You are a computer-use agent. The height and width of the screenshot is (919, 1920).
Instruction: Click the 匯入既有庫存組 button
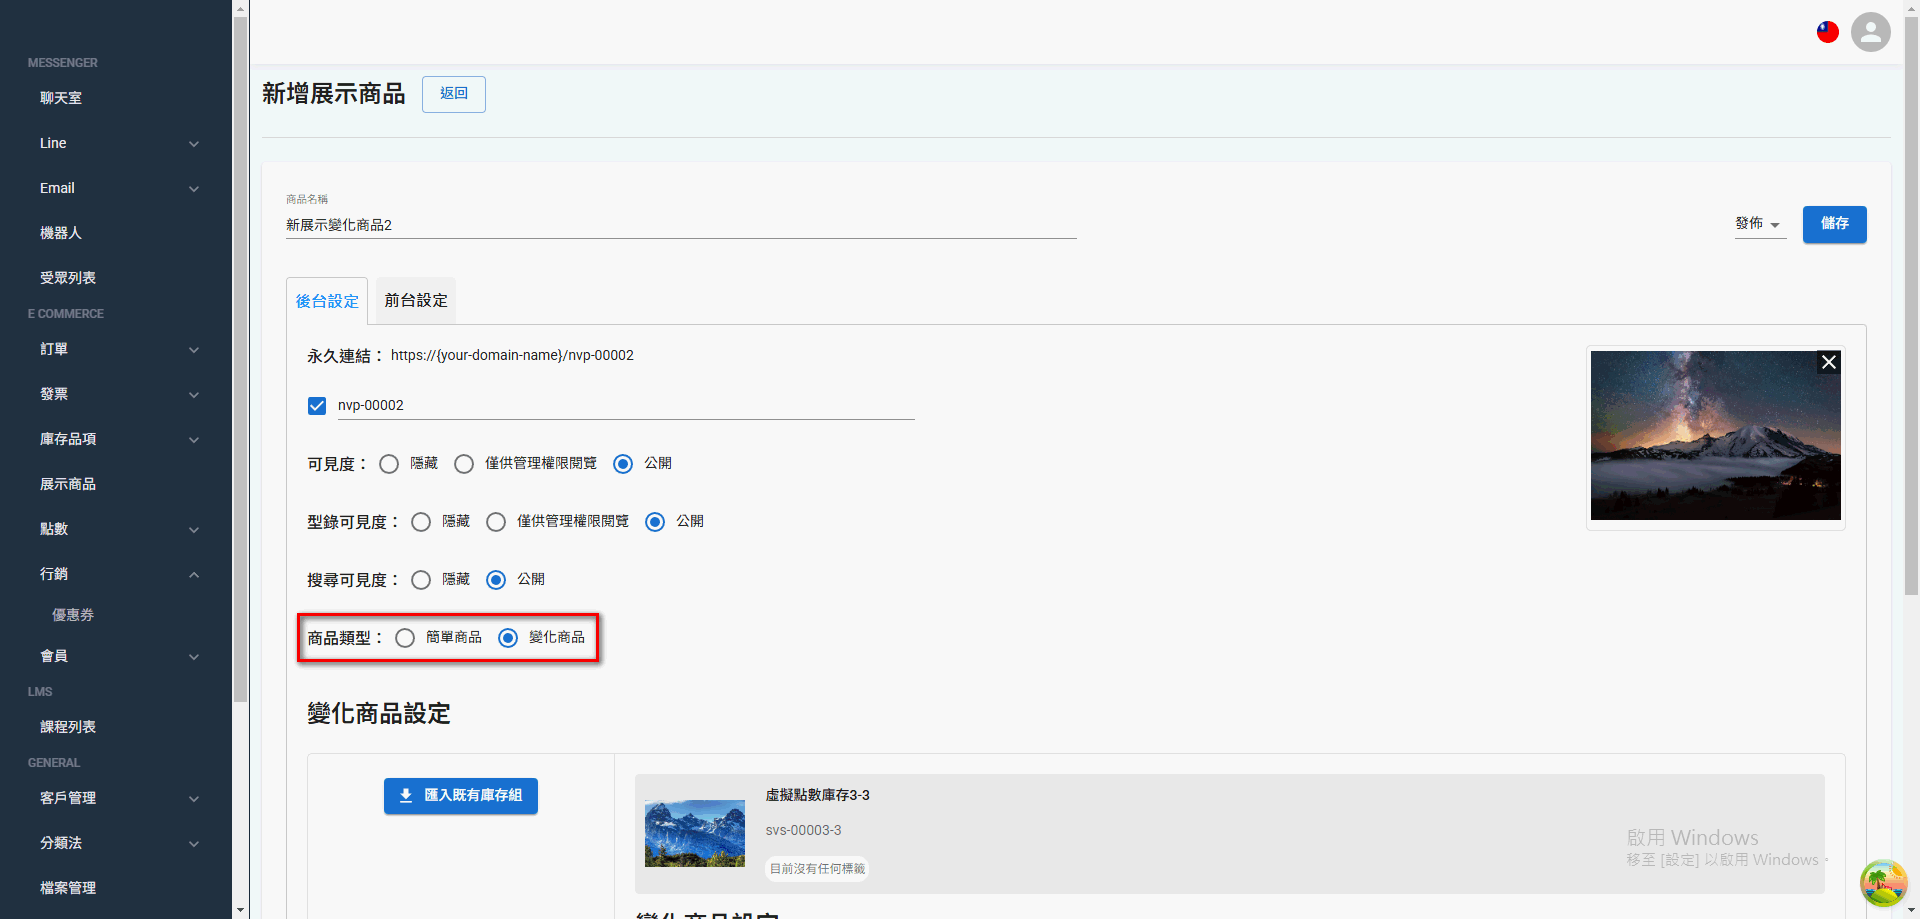pos(461,796)
